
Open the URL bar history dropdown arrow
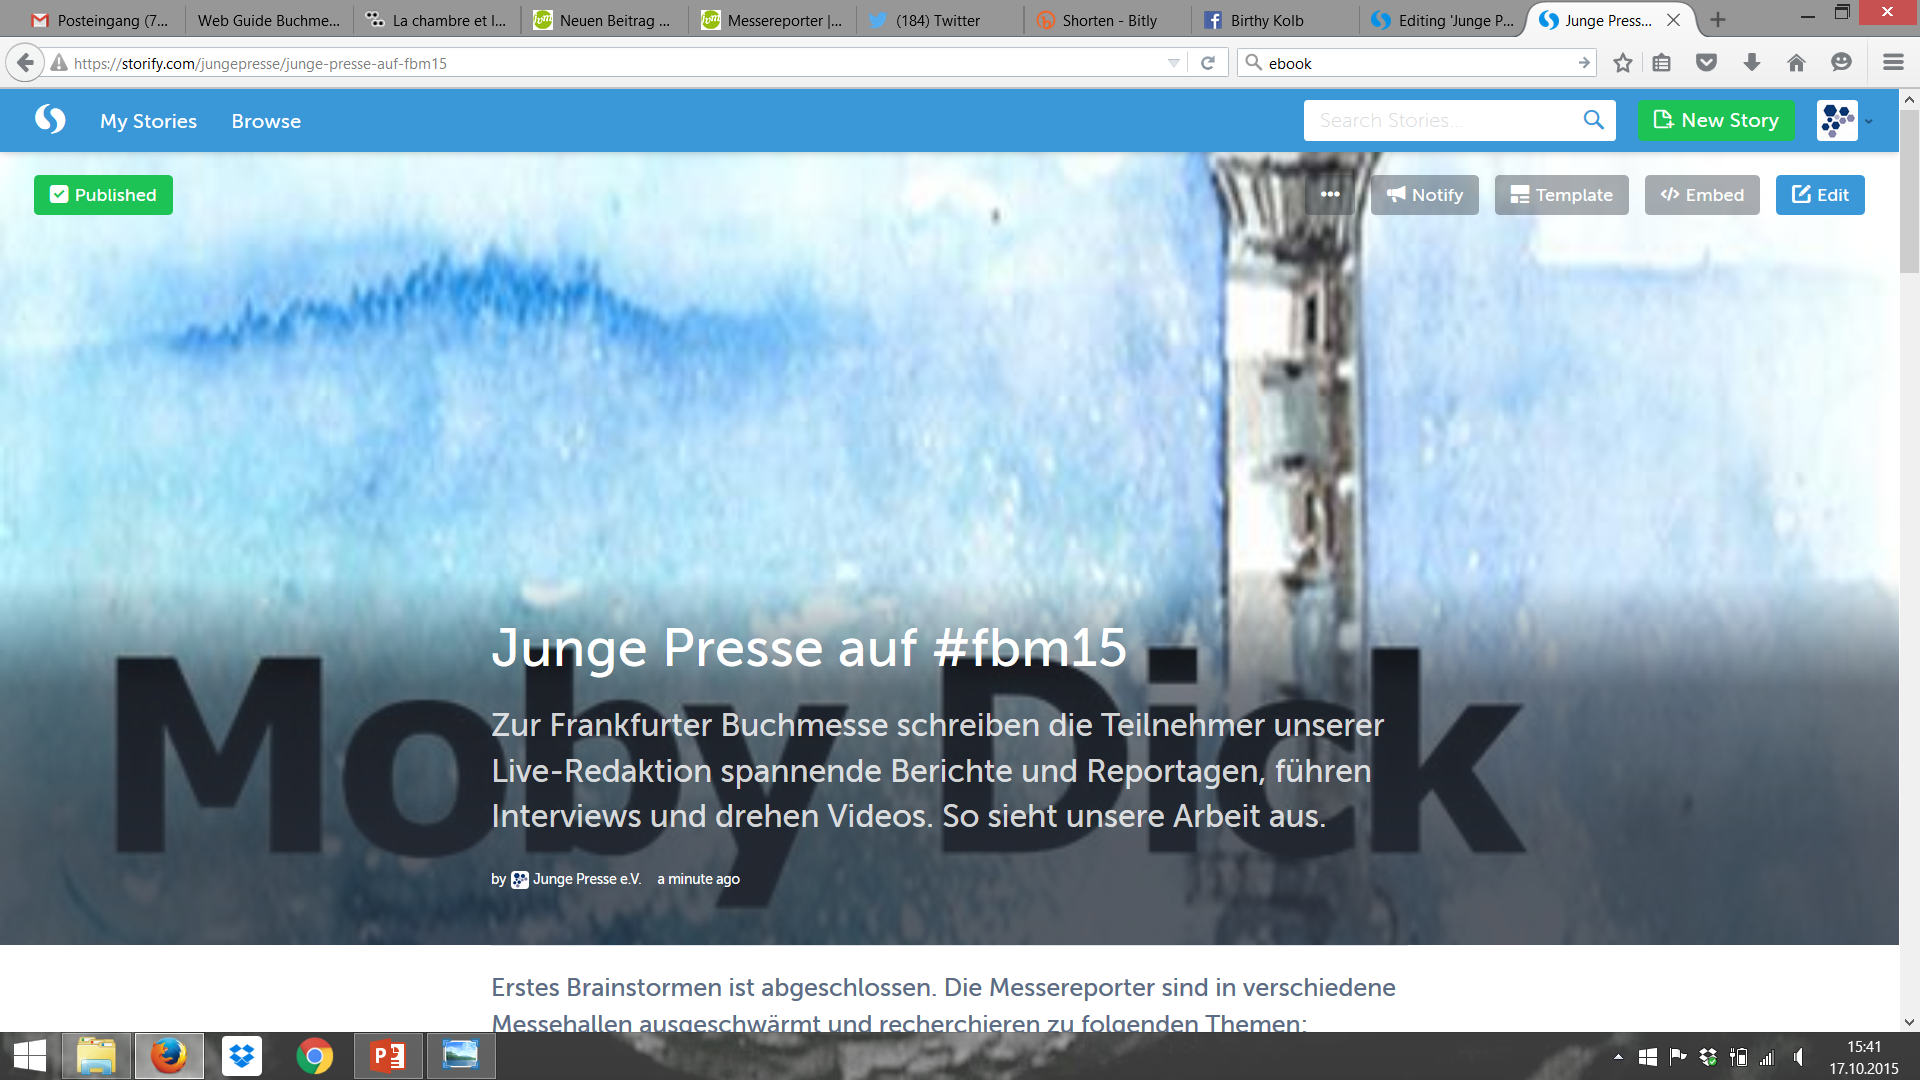click(1174, 63)
